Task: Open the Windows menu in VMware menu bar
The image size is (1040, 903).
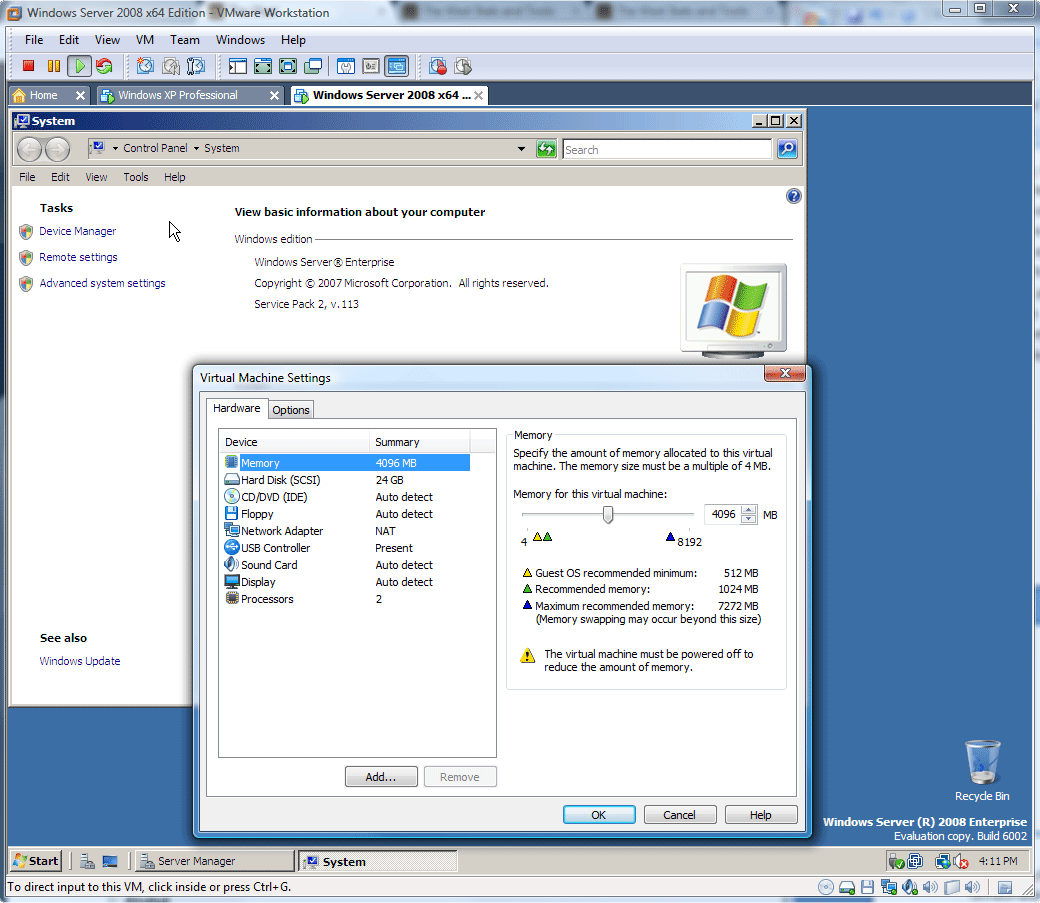Action: pyautogui.click(x=240, y=40)
